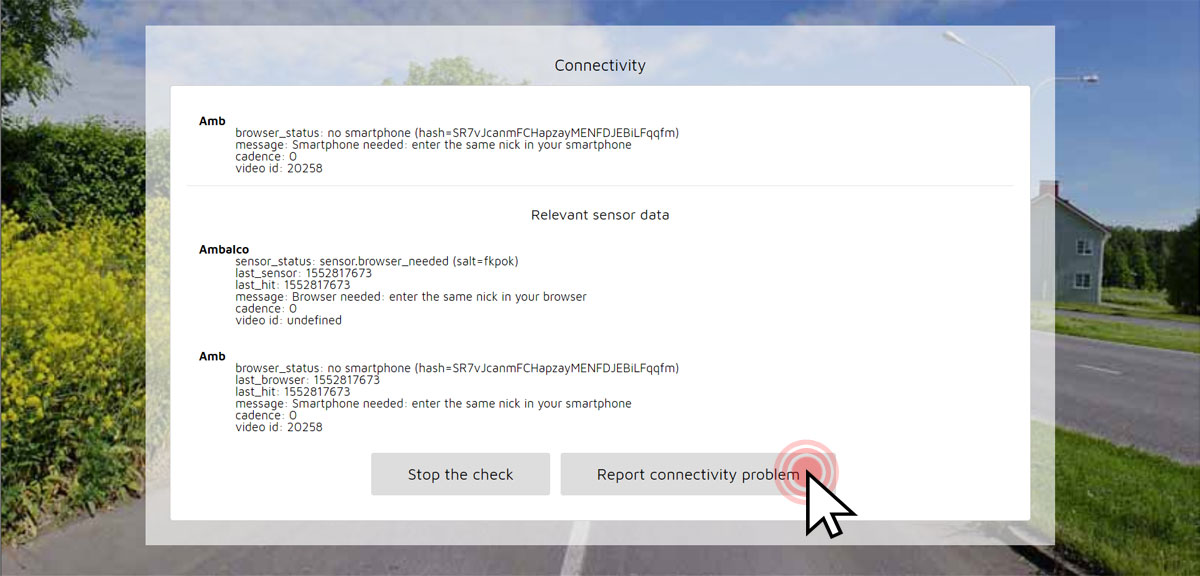This screenshot has width=1200, height=576.
Task: Click the Amb name directly below Connectivity heading
Action: (212, 120)
